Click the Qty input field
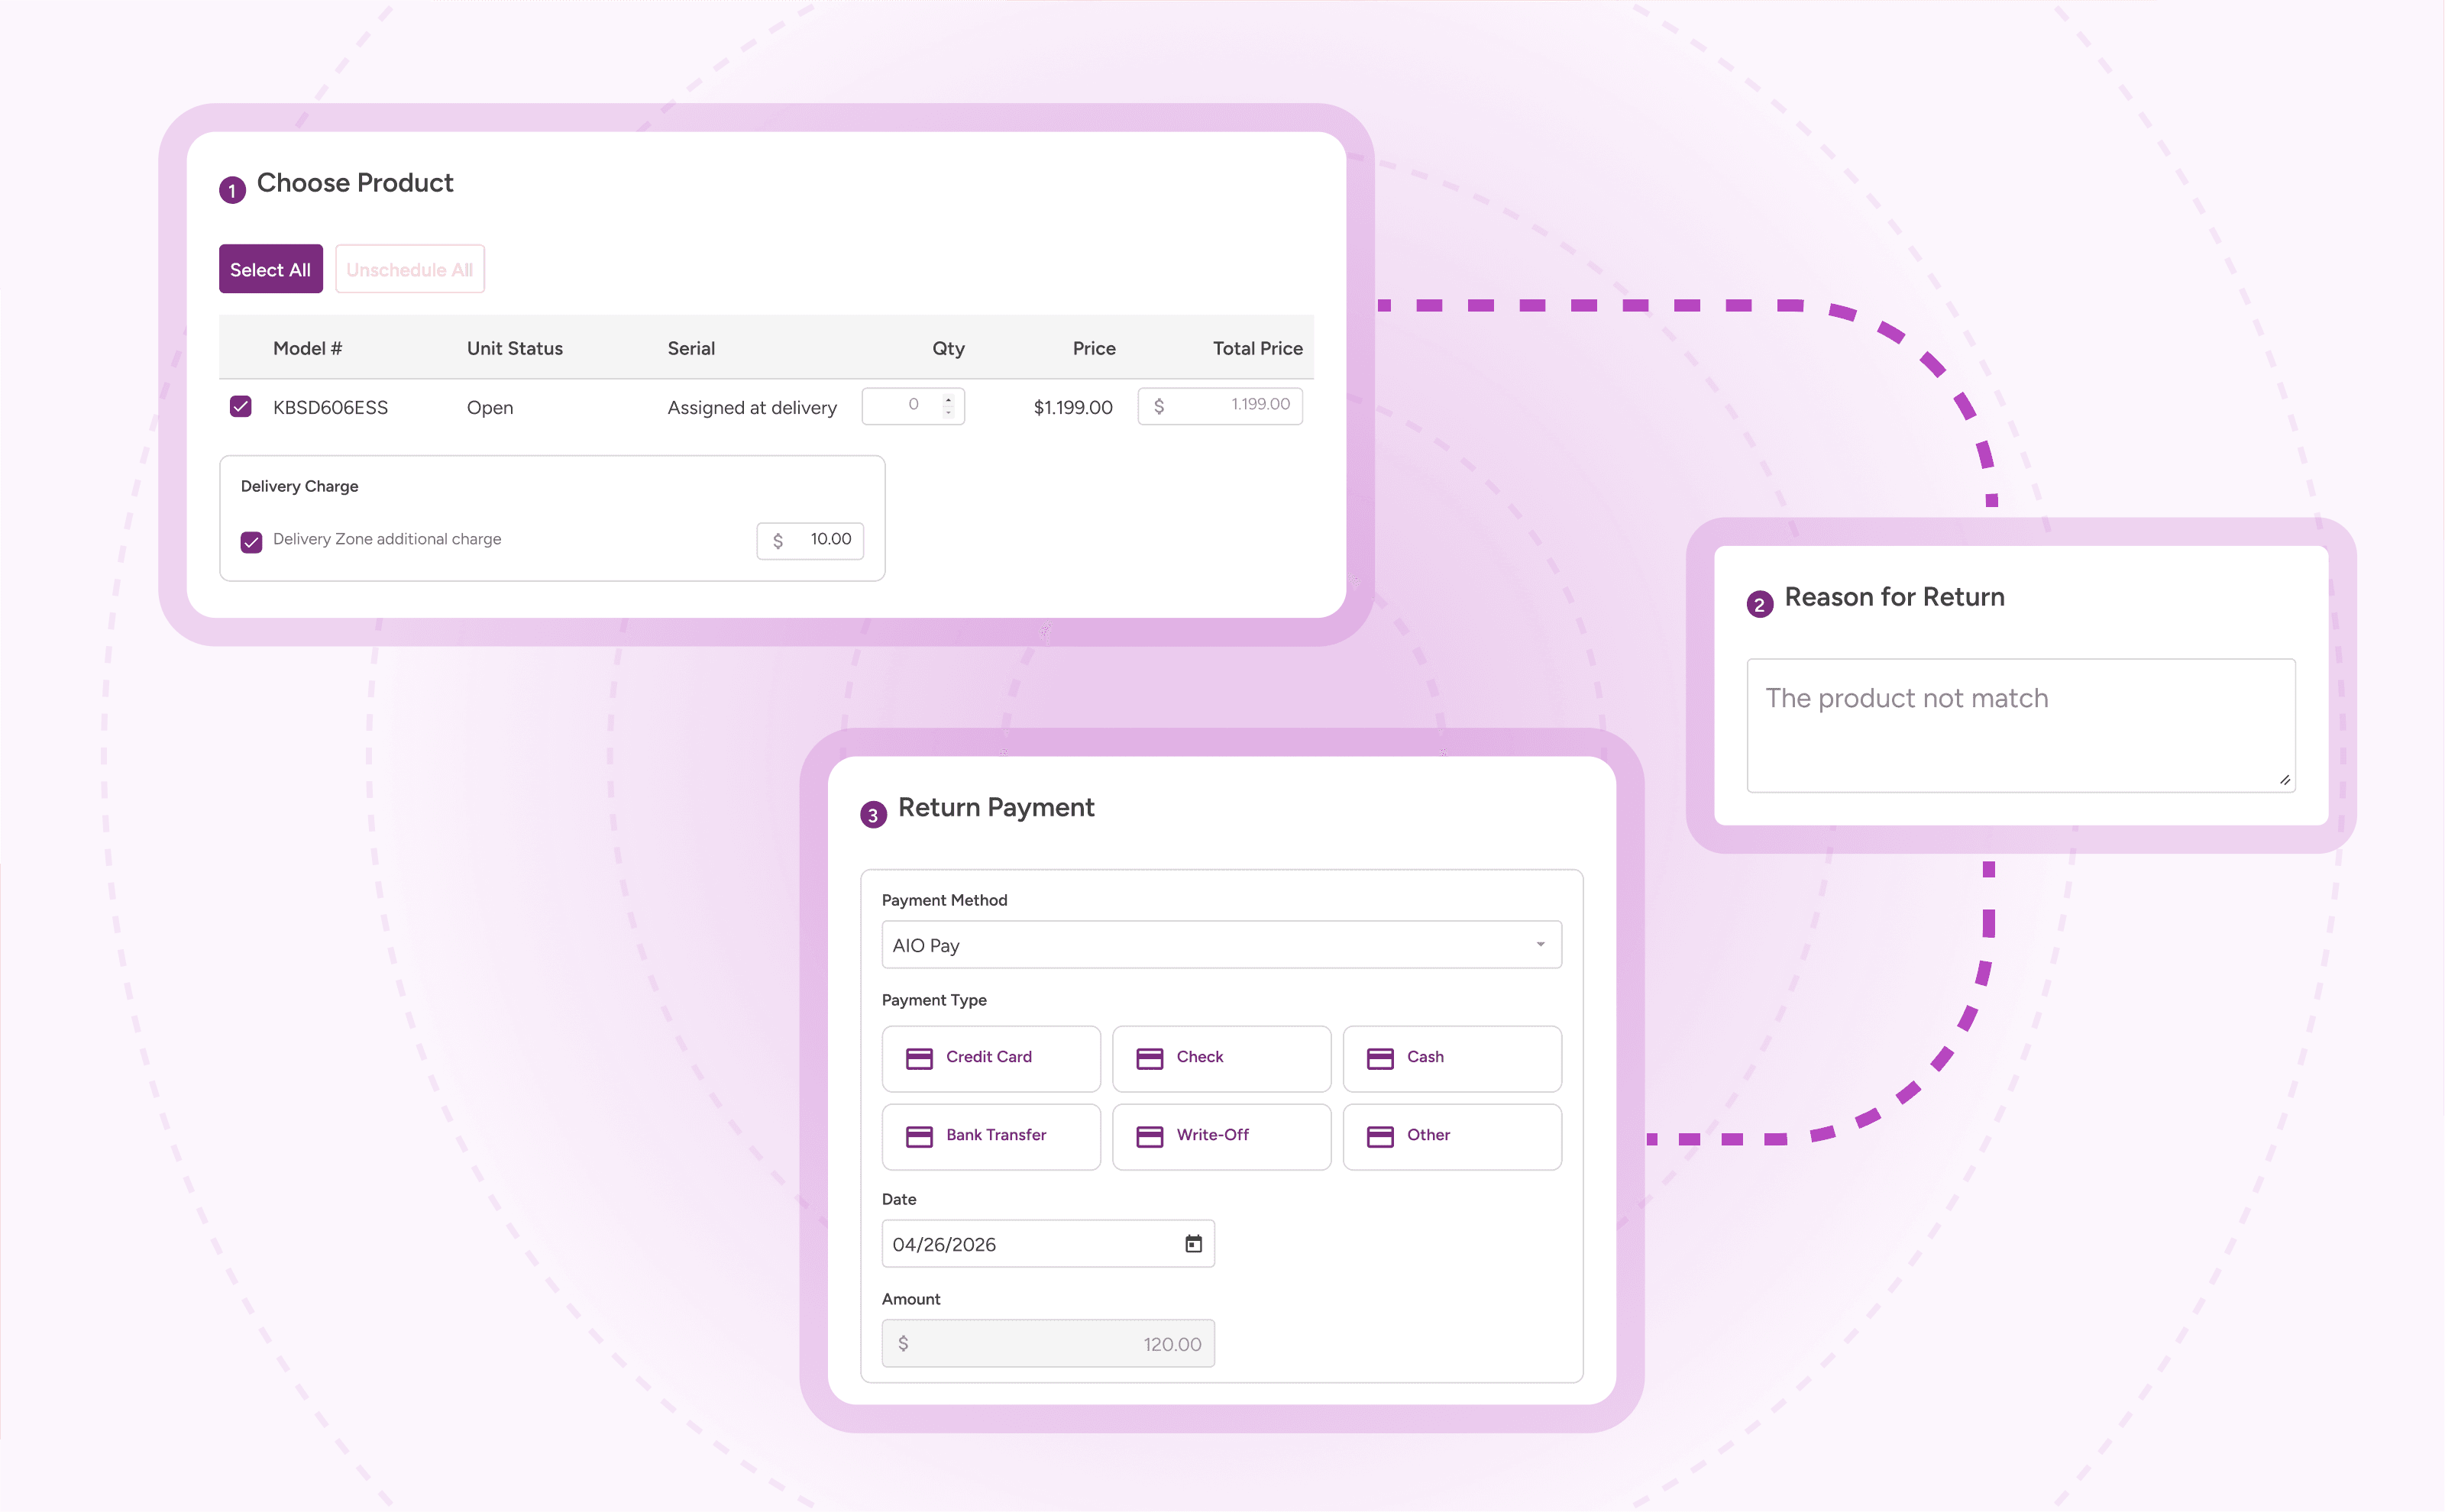This screenshot has width=2445, height=1512. click(913, 405)
